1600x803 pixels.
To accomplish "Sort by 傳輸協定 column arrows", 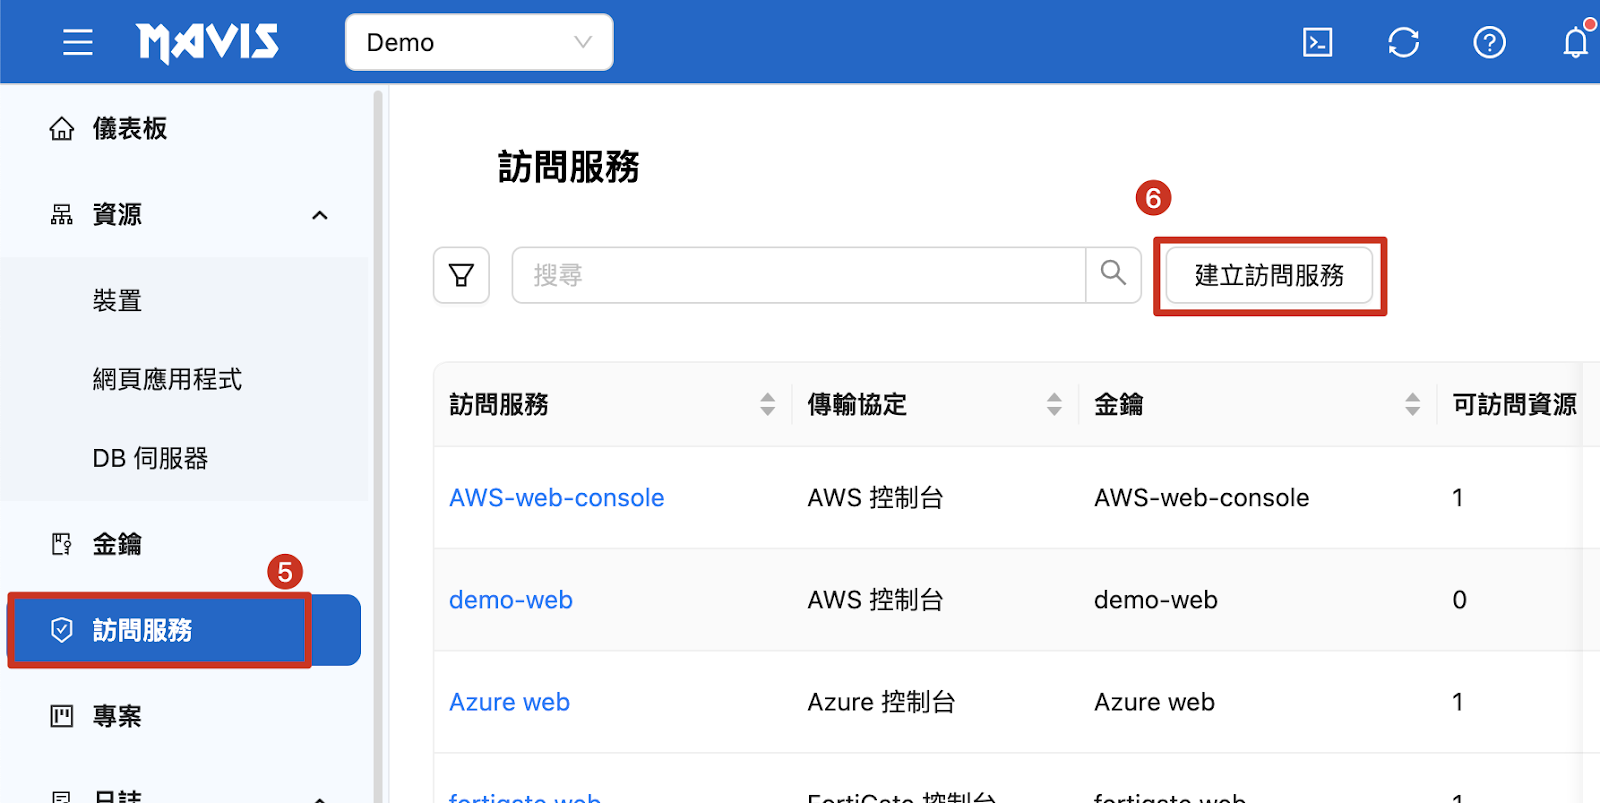I will 1054,404.
